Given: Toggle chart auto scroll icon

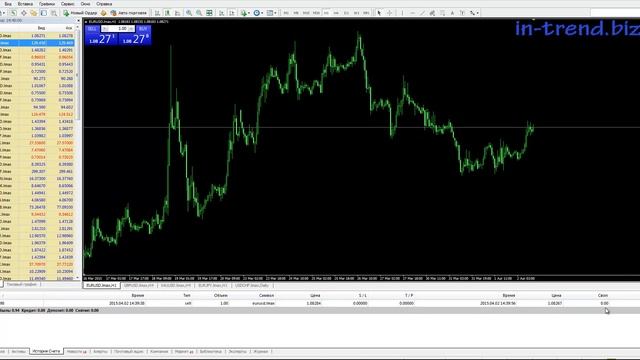Looking at the screenshot, I should (221, 13).
